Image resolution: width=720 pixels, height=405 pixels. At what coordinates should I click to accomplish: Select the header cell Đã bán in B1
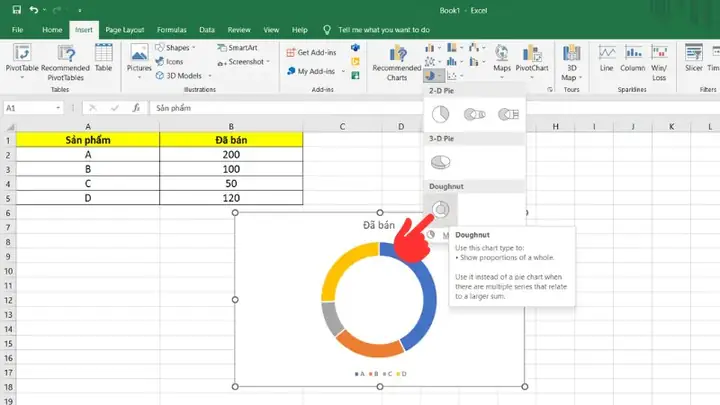pos(231,140)
